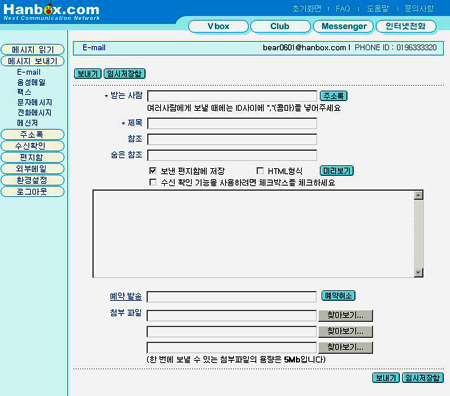The image size is (450, 396).
Task: Click the 받는 사람 recipient field
Action: [x=232, y=96]
